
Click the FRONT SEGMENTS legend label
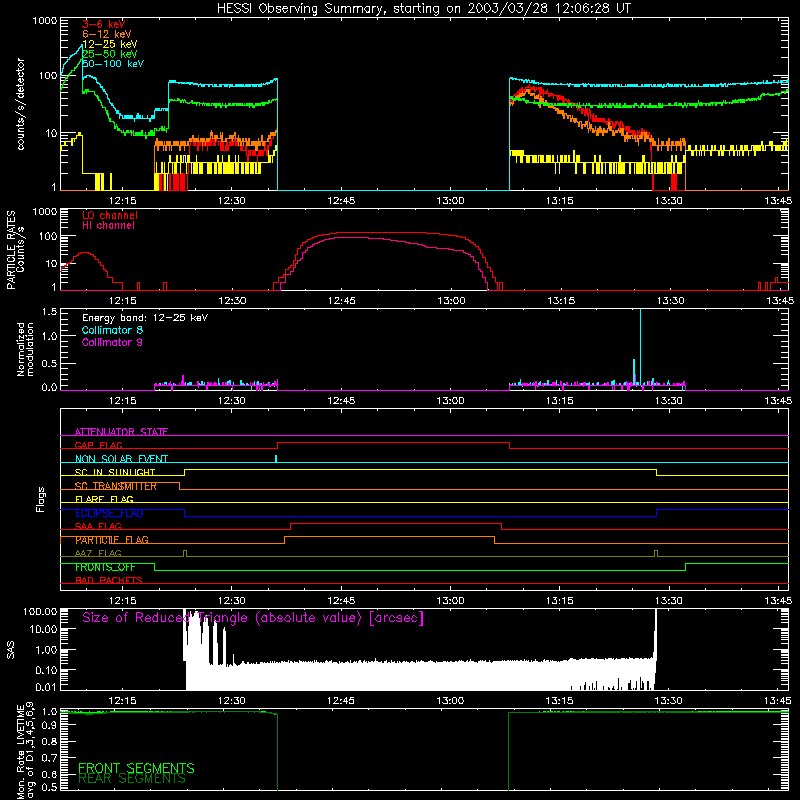point(136,768)
